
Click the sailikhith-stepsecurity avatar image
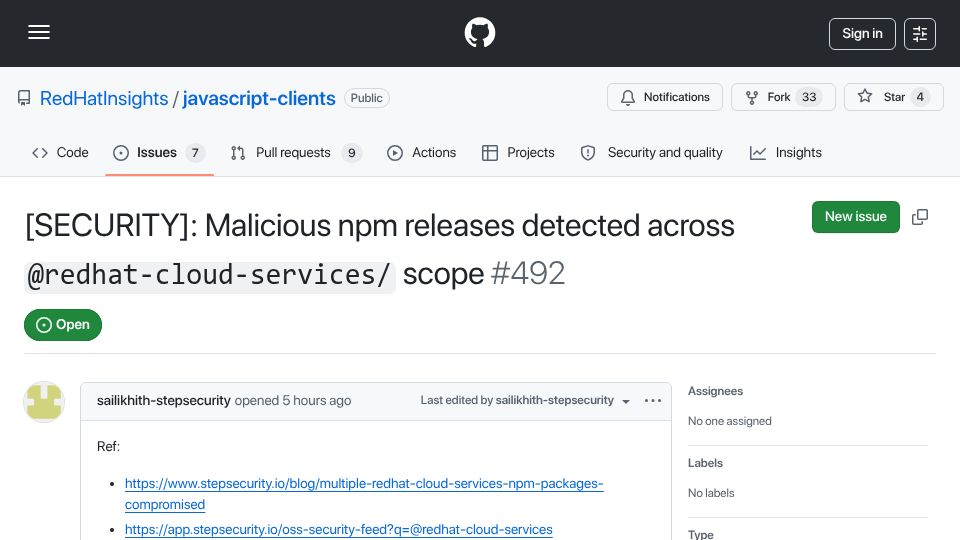coord(44,402)
